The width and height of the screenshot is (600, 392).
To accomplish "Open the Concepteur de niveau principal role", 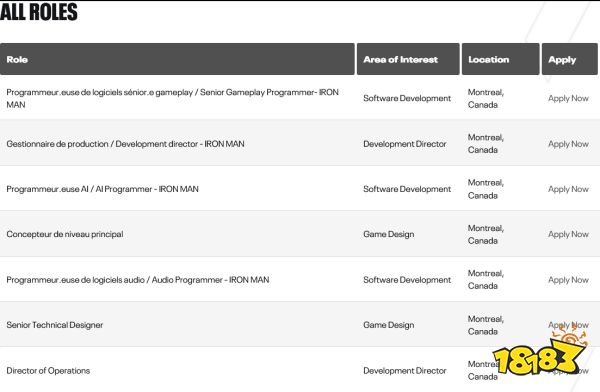I will (x=65, y=234).
